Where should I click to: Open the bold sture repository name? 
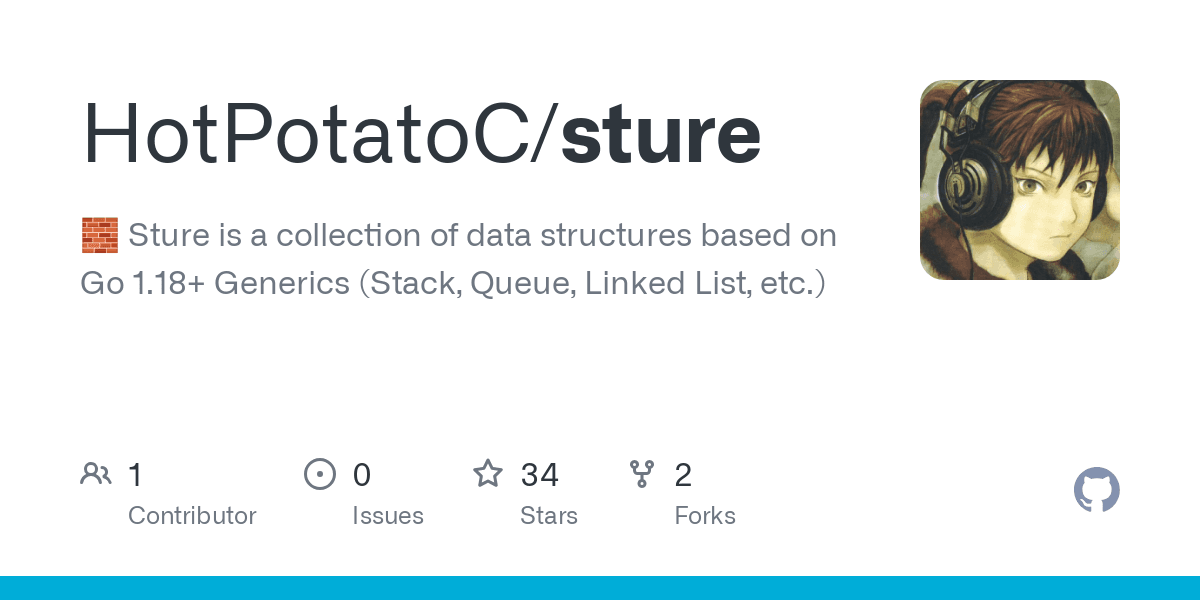tap(661, 133)
